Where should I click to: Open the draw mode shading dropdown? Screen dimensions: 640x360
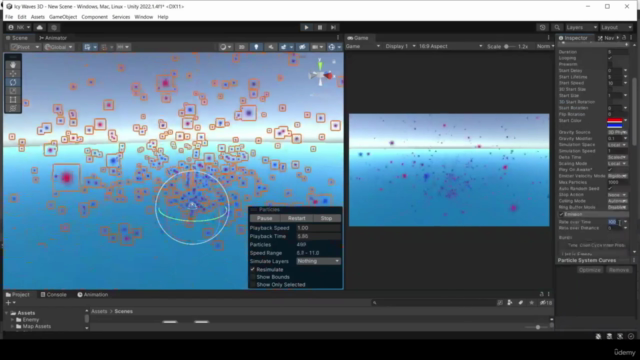click(225, 47)
